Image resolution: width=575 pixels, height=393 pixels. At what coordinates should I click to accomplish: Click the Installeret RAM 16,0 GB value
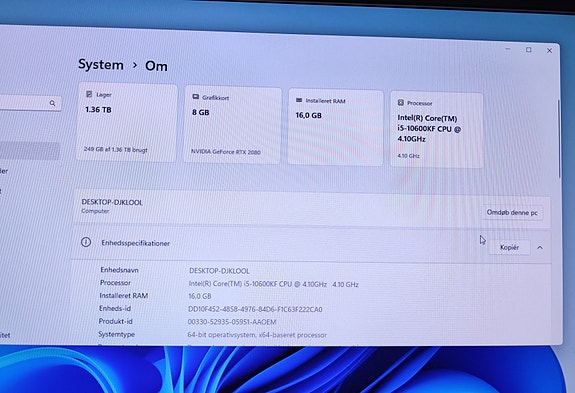tap(200, 296)
